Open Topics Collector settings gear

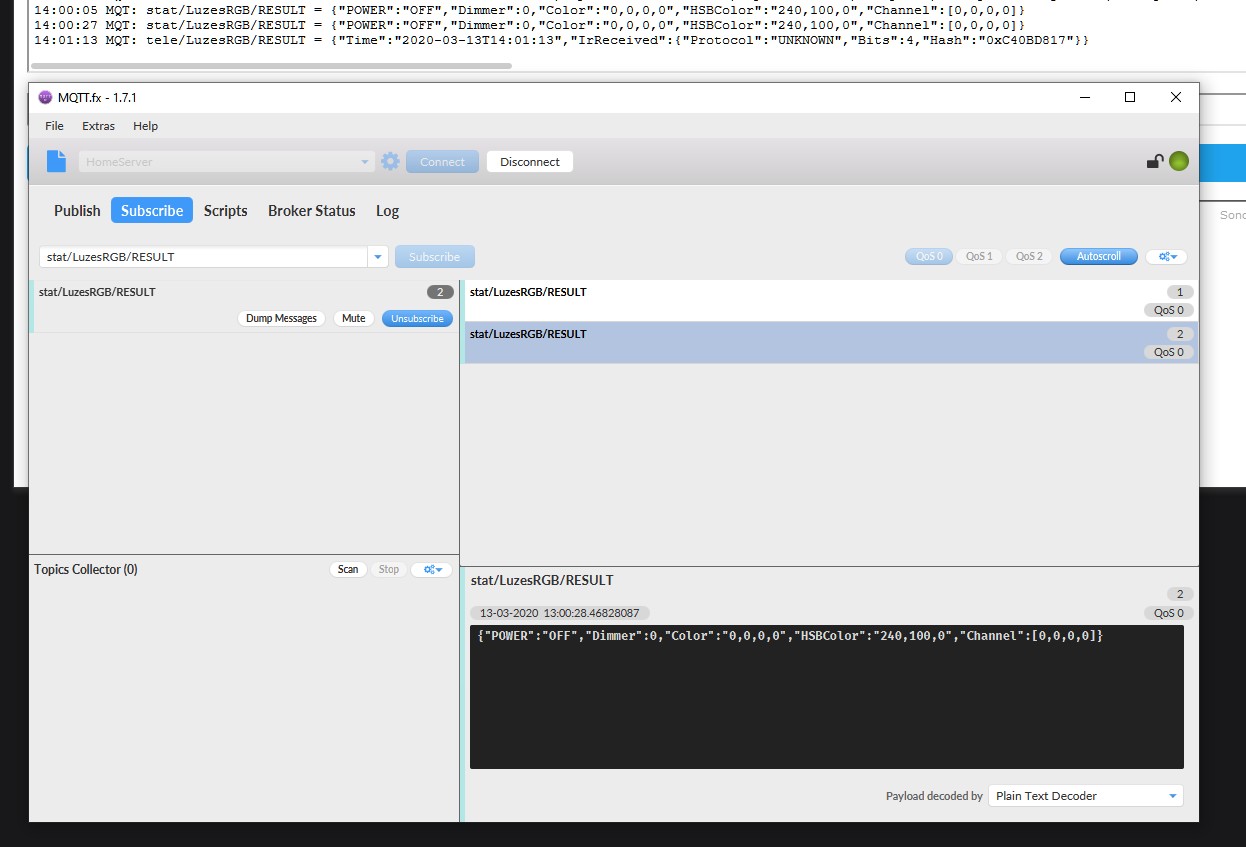click(x=432, y=569)
